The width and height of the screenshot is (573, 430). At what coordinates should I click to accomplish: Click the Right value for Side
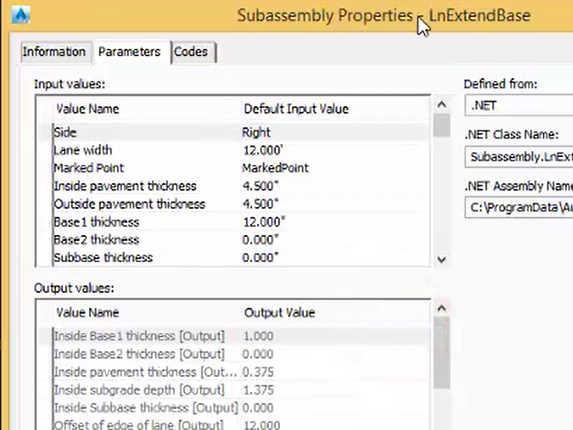(x=256, y=132)
